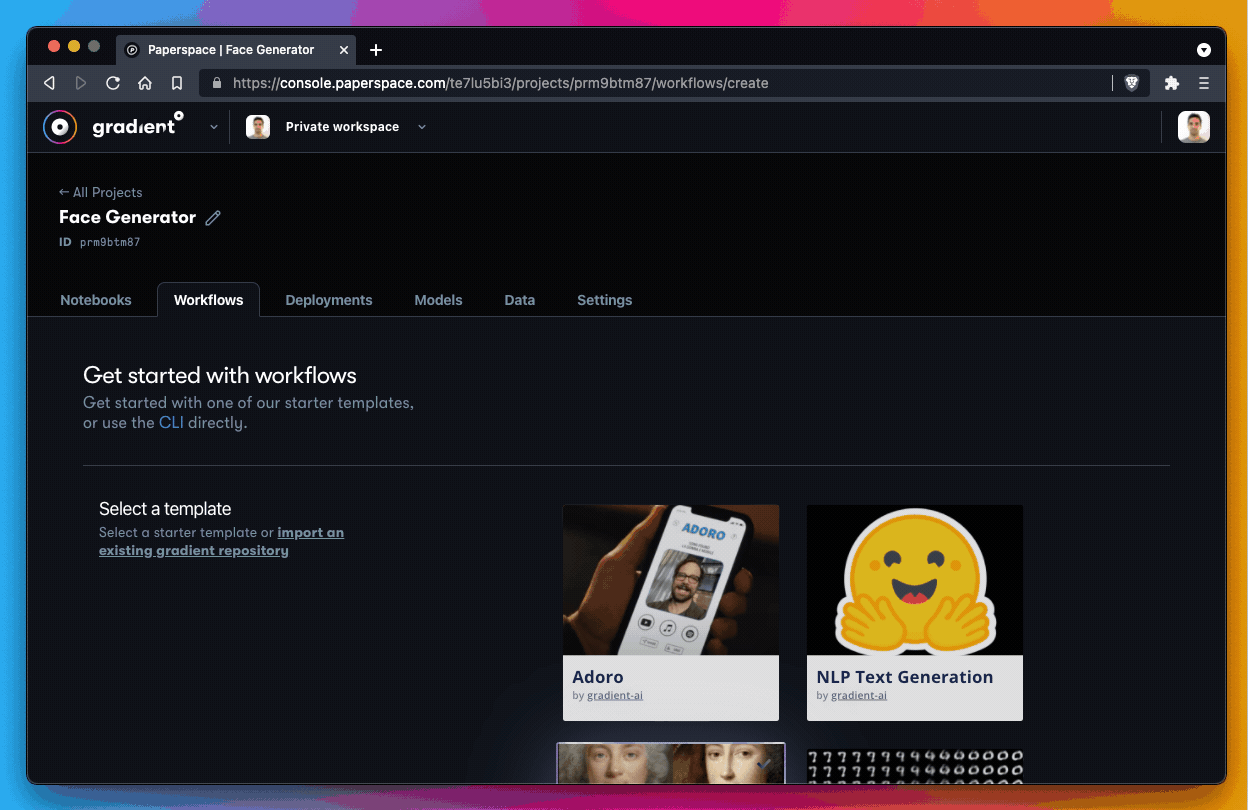Select the Adoro template thumbnail
Image resolution: width=1248 pixels, height=810 pixels.
[671, 580]
